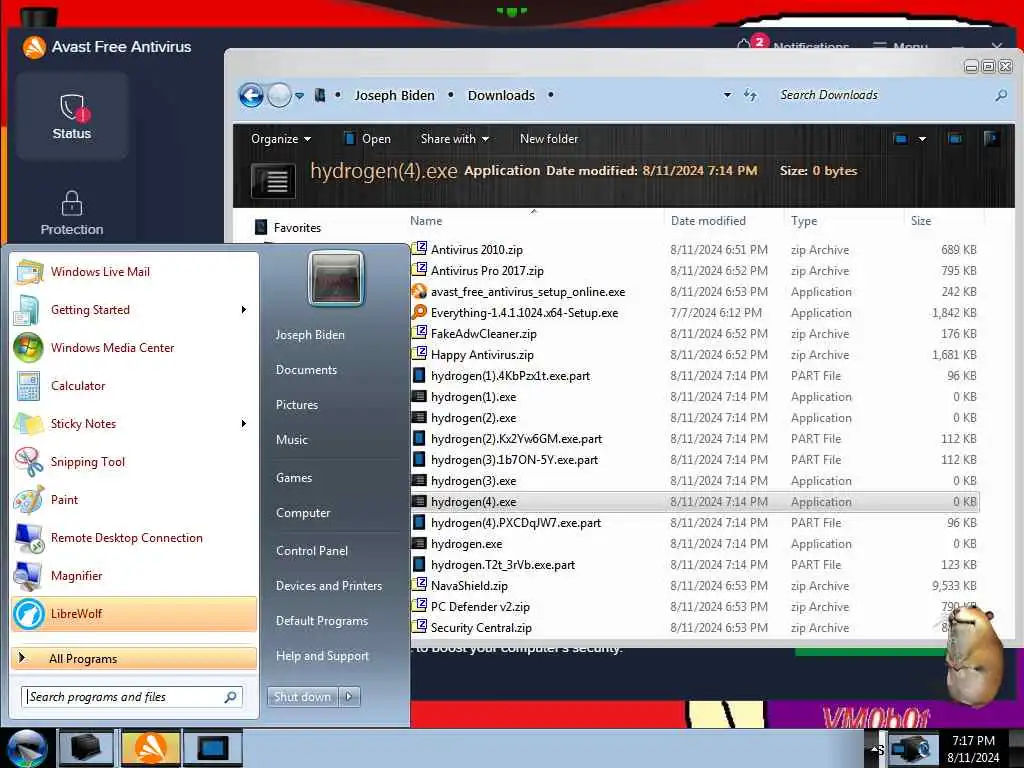Expand the Share with dropdown
Viewport: 1024px width, 768px height.
click(455, 138)
